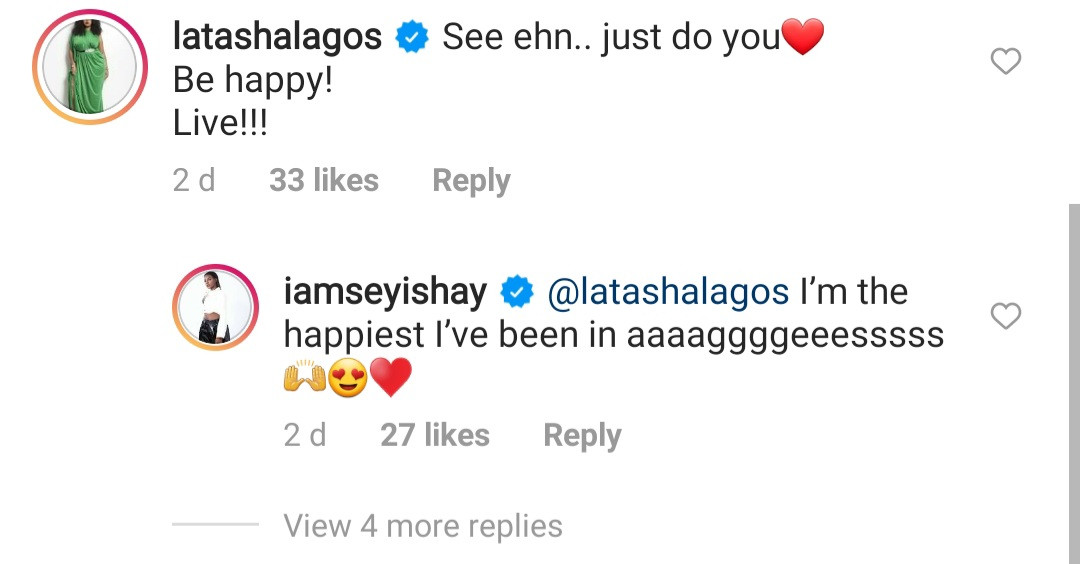Click the red heart emoji in iamseyishay reply
This screenshot has width=1080, height=564.
click(391, 377)
